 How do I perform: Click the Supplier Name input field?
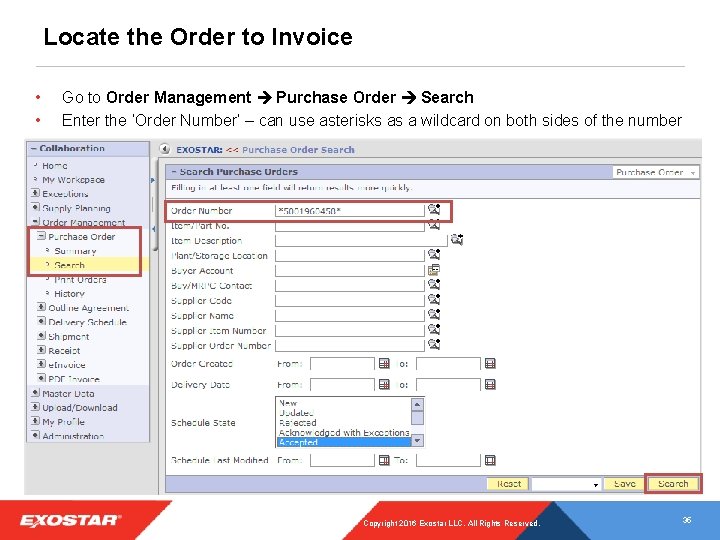350,316
